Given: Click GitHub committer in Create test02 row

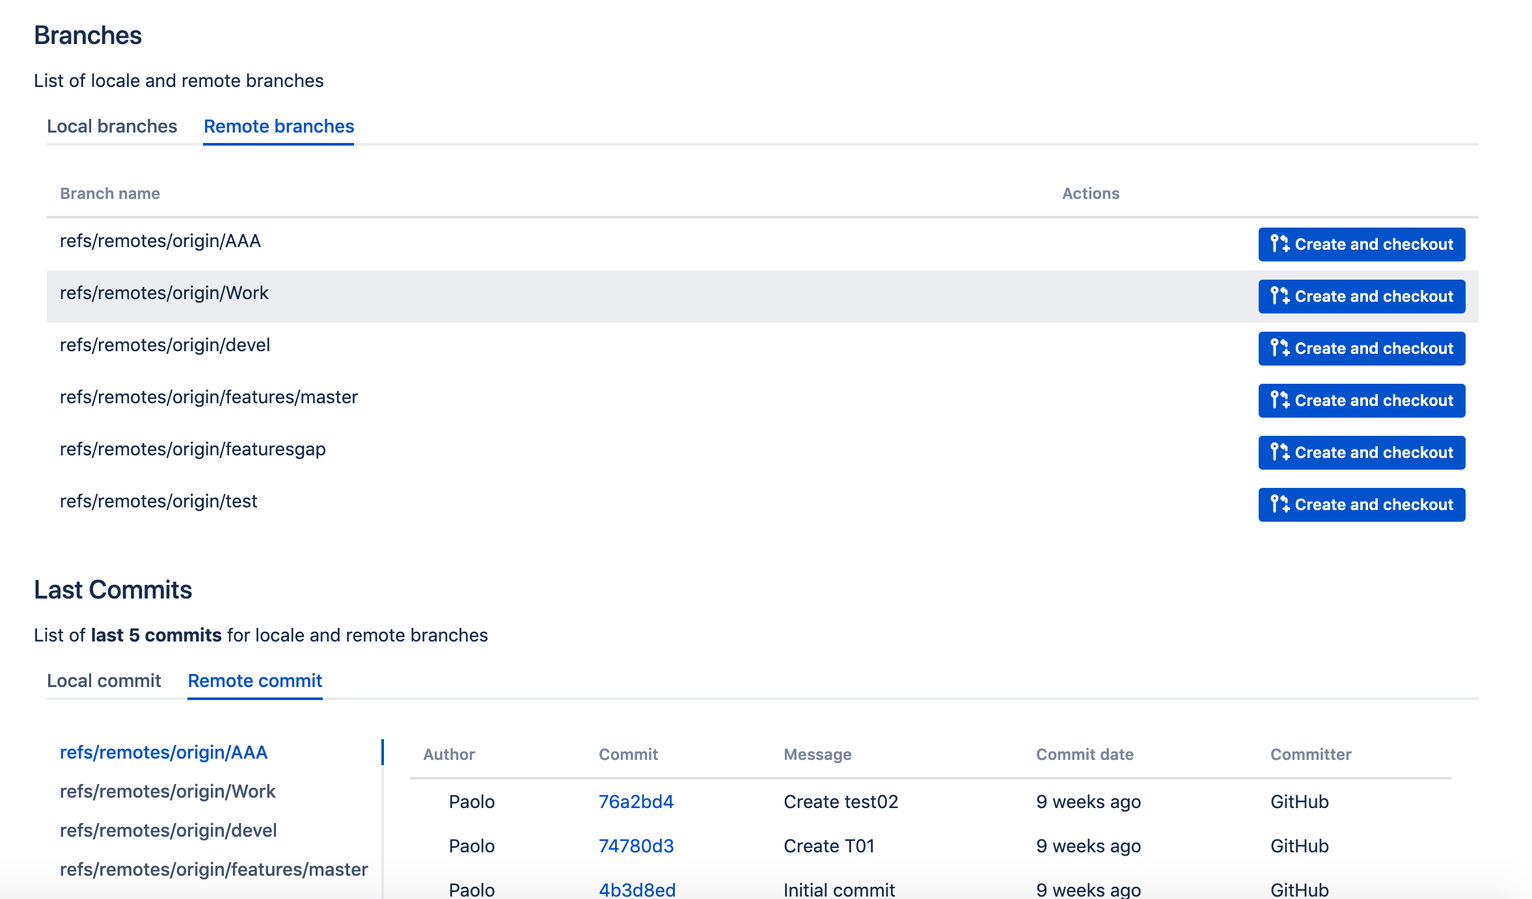Looking at the screenshot, I should 1299,802.
